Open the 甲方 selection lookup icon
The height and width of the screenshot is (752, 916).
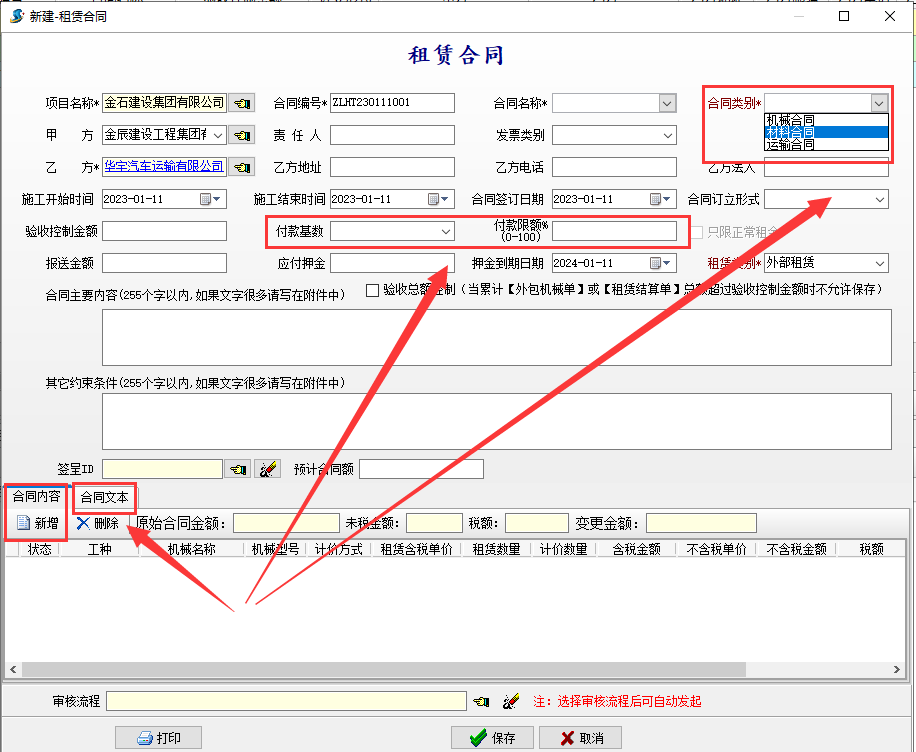(x=242, y=135)
